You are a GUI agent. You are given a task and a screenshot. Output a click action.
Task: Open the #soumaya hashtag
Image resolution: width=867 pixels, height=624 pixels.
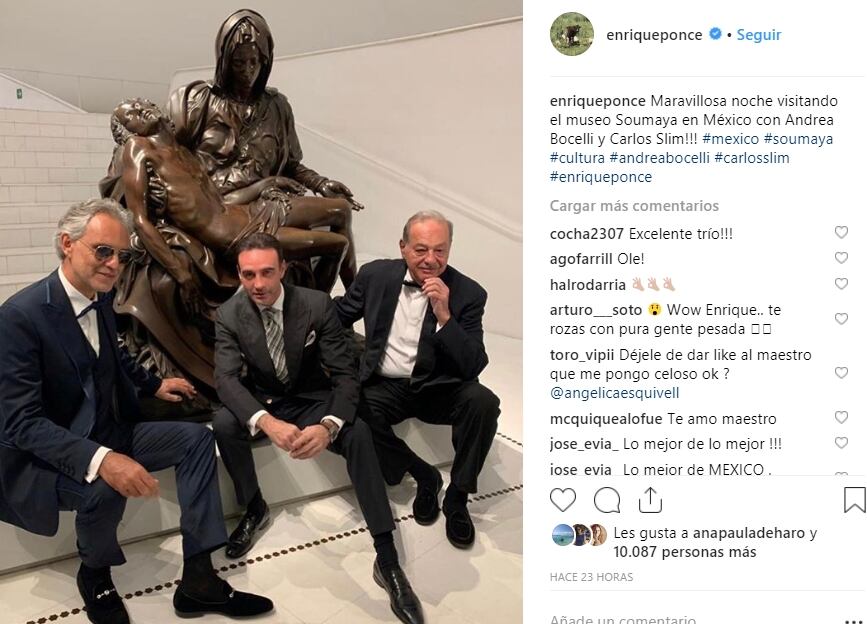[798, 139]
